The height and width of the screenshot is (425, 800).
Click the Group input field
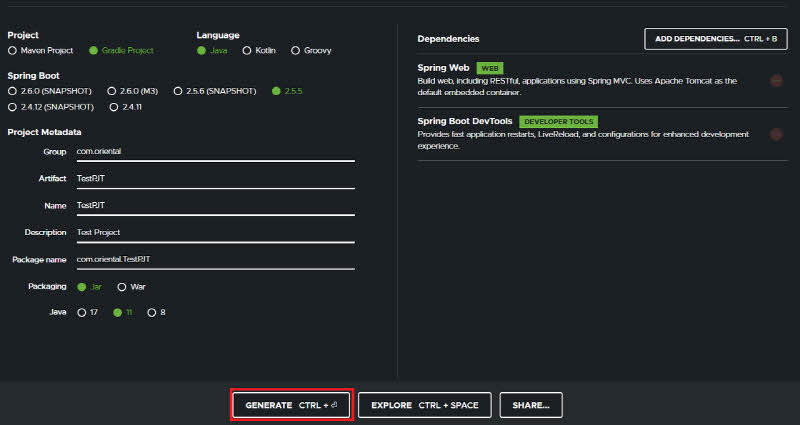coord(215,152)
